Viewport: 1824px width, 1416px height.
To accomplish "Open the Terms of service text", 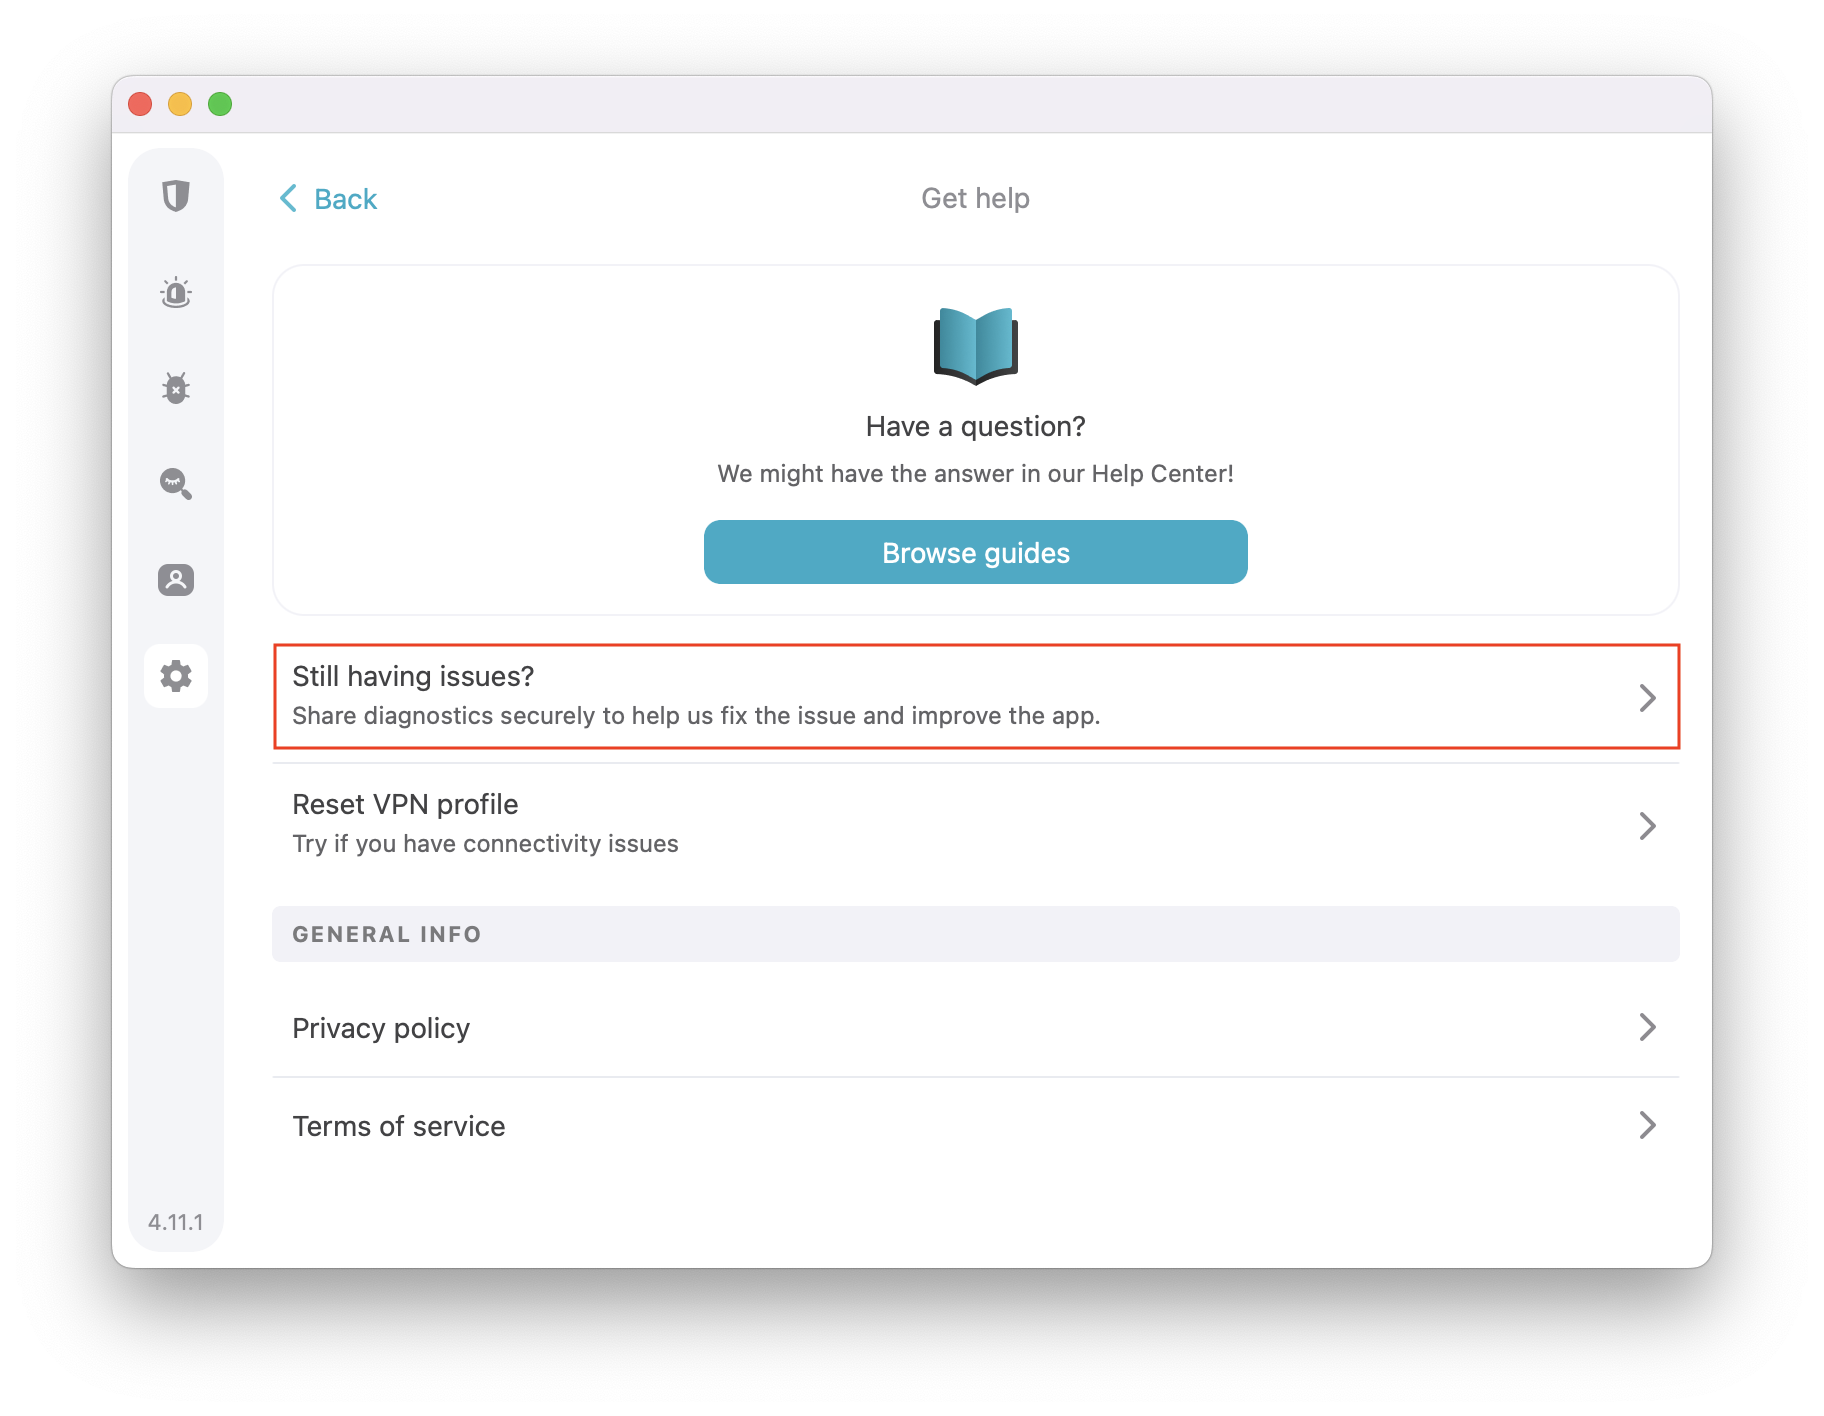I will (x=398, y=1126).
